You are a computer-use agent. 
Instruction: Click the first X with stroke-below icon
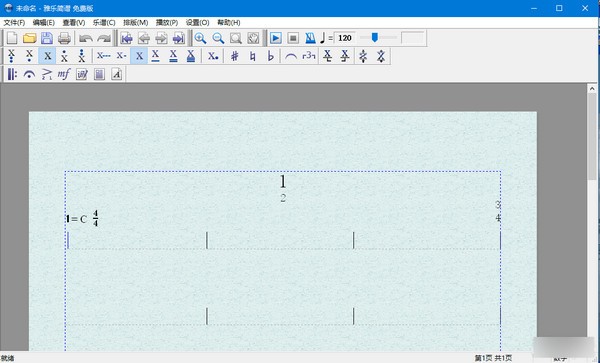point(328,56)
